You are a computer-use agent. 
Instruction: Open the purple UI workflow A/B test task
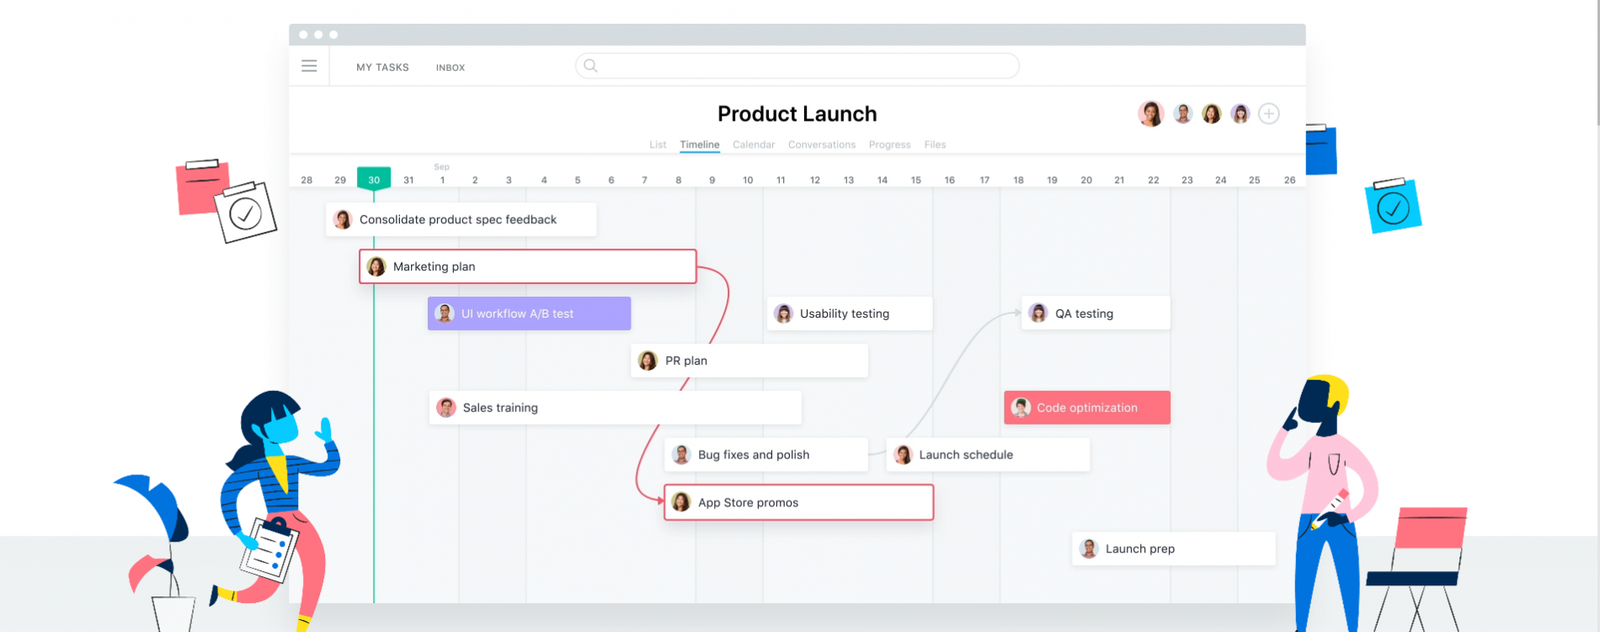pyautogui.click(x=529, y=314)
